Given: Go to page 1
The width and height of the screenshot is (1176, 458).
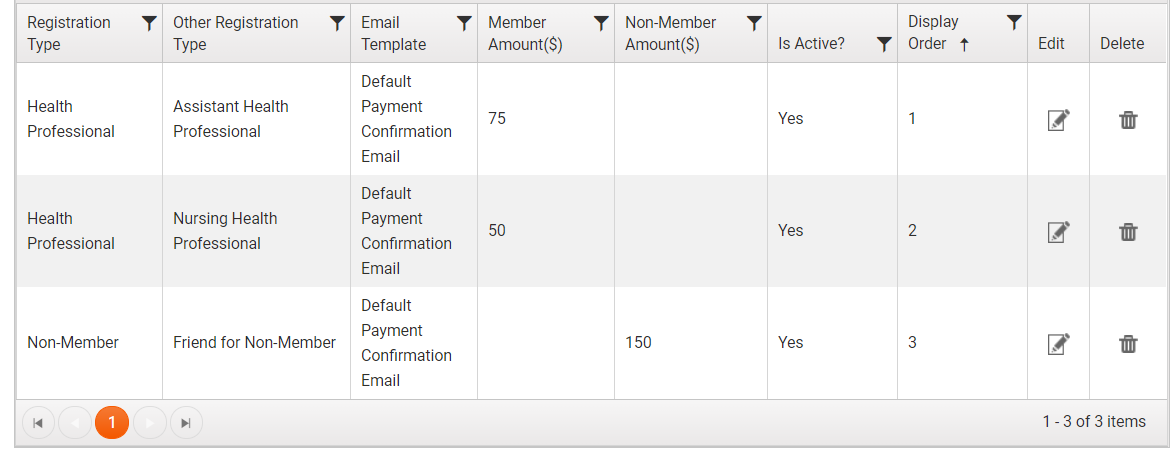Looking at the screenshot, I should (112, 423).
